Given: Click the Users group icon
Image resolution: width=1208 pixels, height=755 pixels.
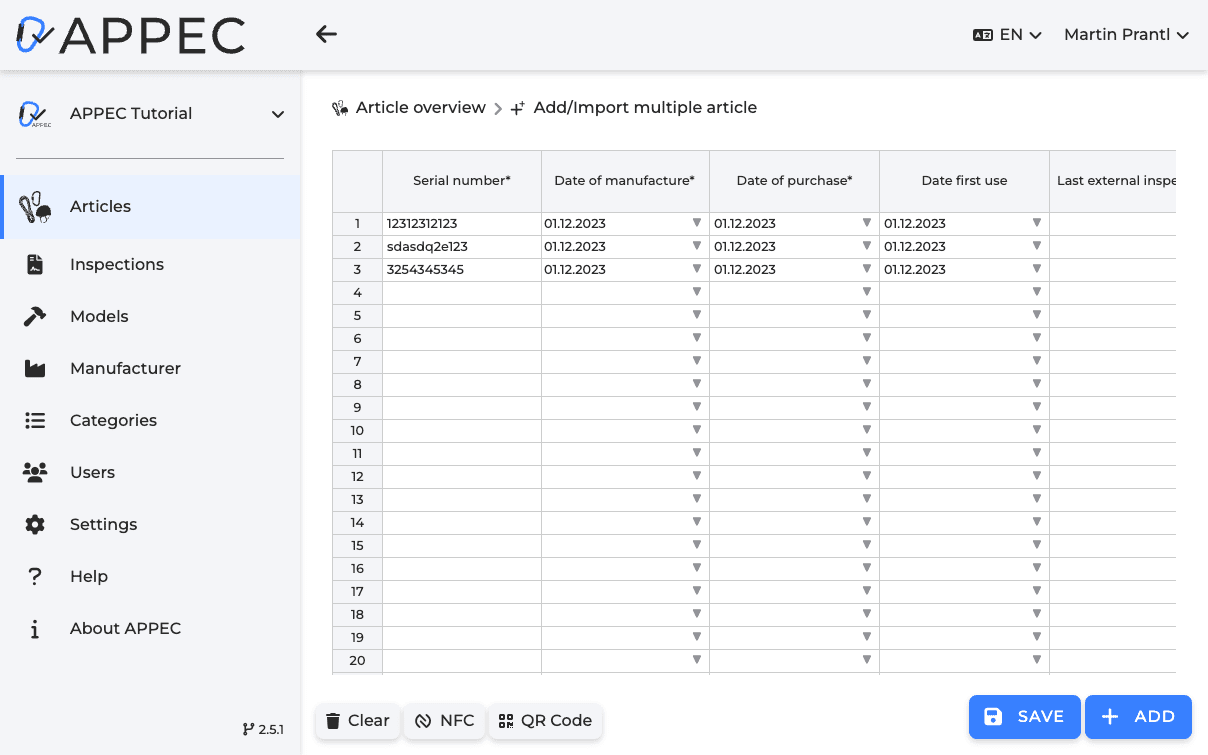Looking at the screenshot, I should click(33, 472).
